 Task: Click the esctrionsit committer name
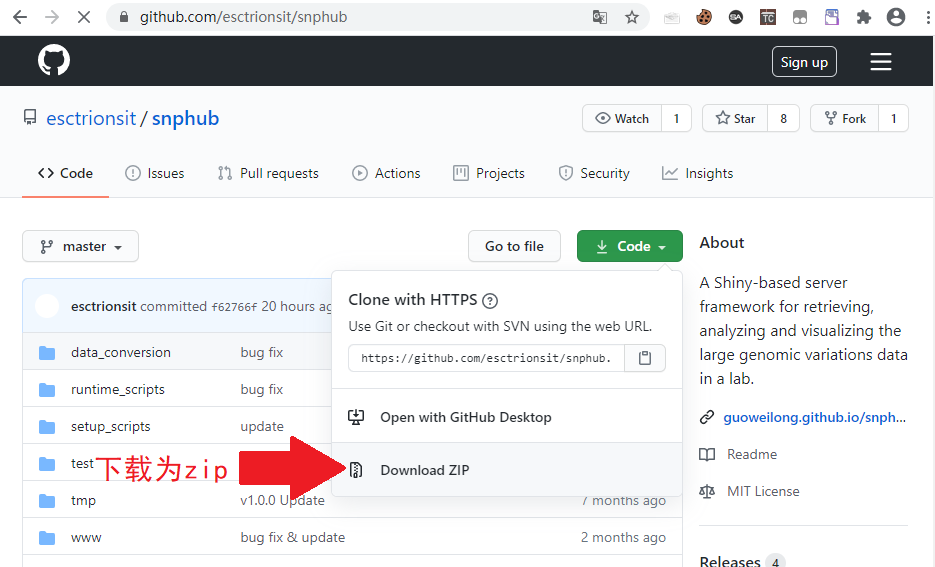pos(104,306)
